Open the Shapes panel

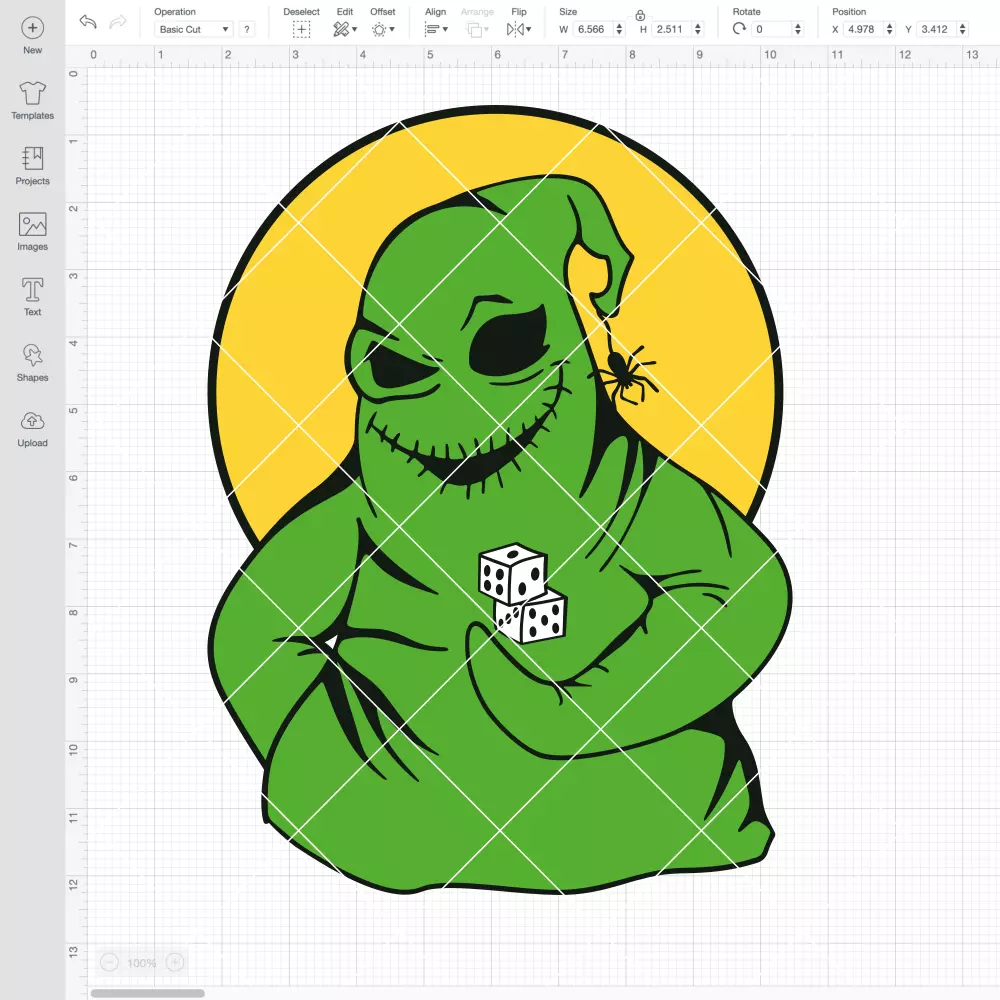(33, 363)
